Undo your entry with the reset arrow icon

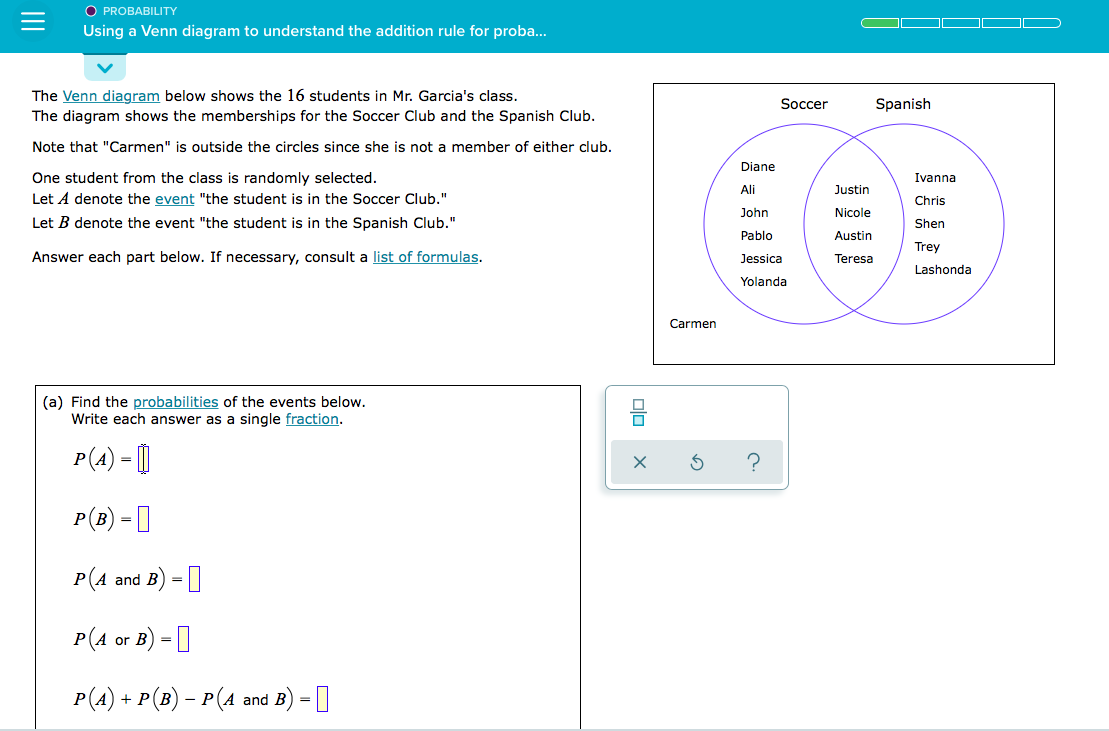tap(696, 462)
